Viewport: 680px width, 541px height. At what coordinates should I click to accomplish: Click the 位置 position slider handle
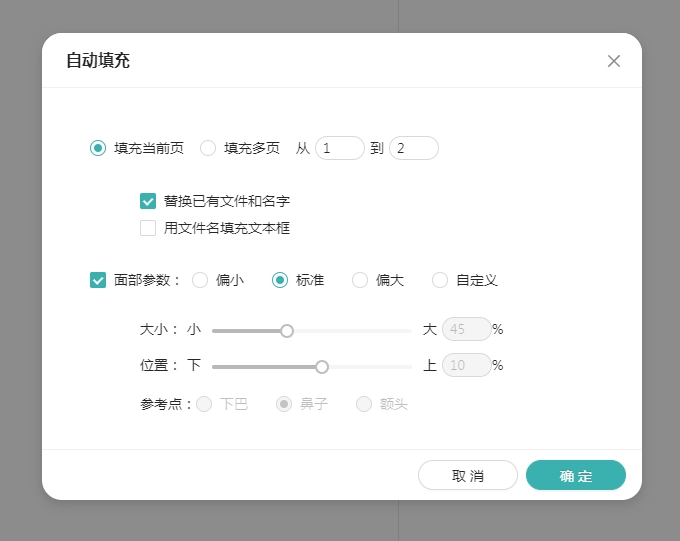[322, 367]
